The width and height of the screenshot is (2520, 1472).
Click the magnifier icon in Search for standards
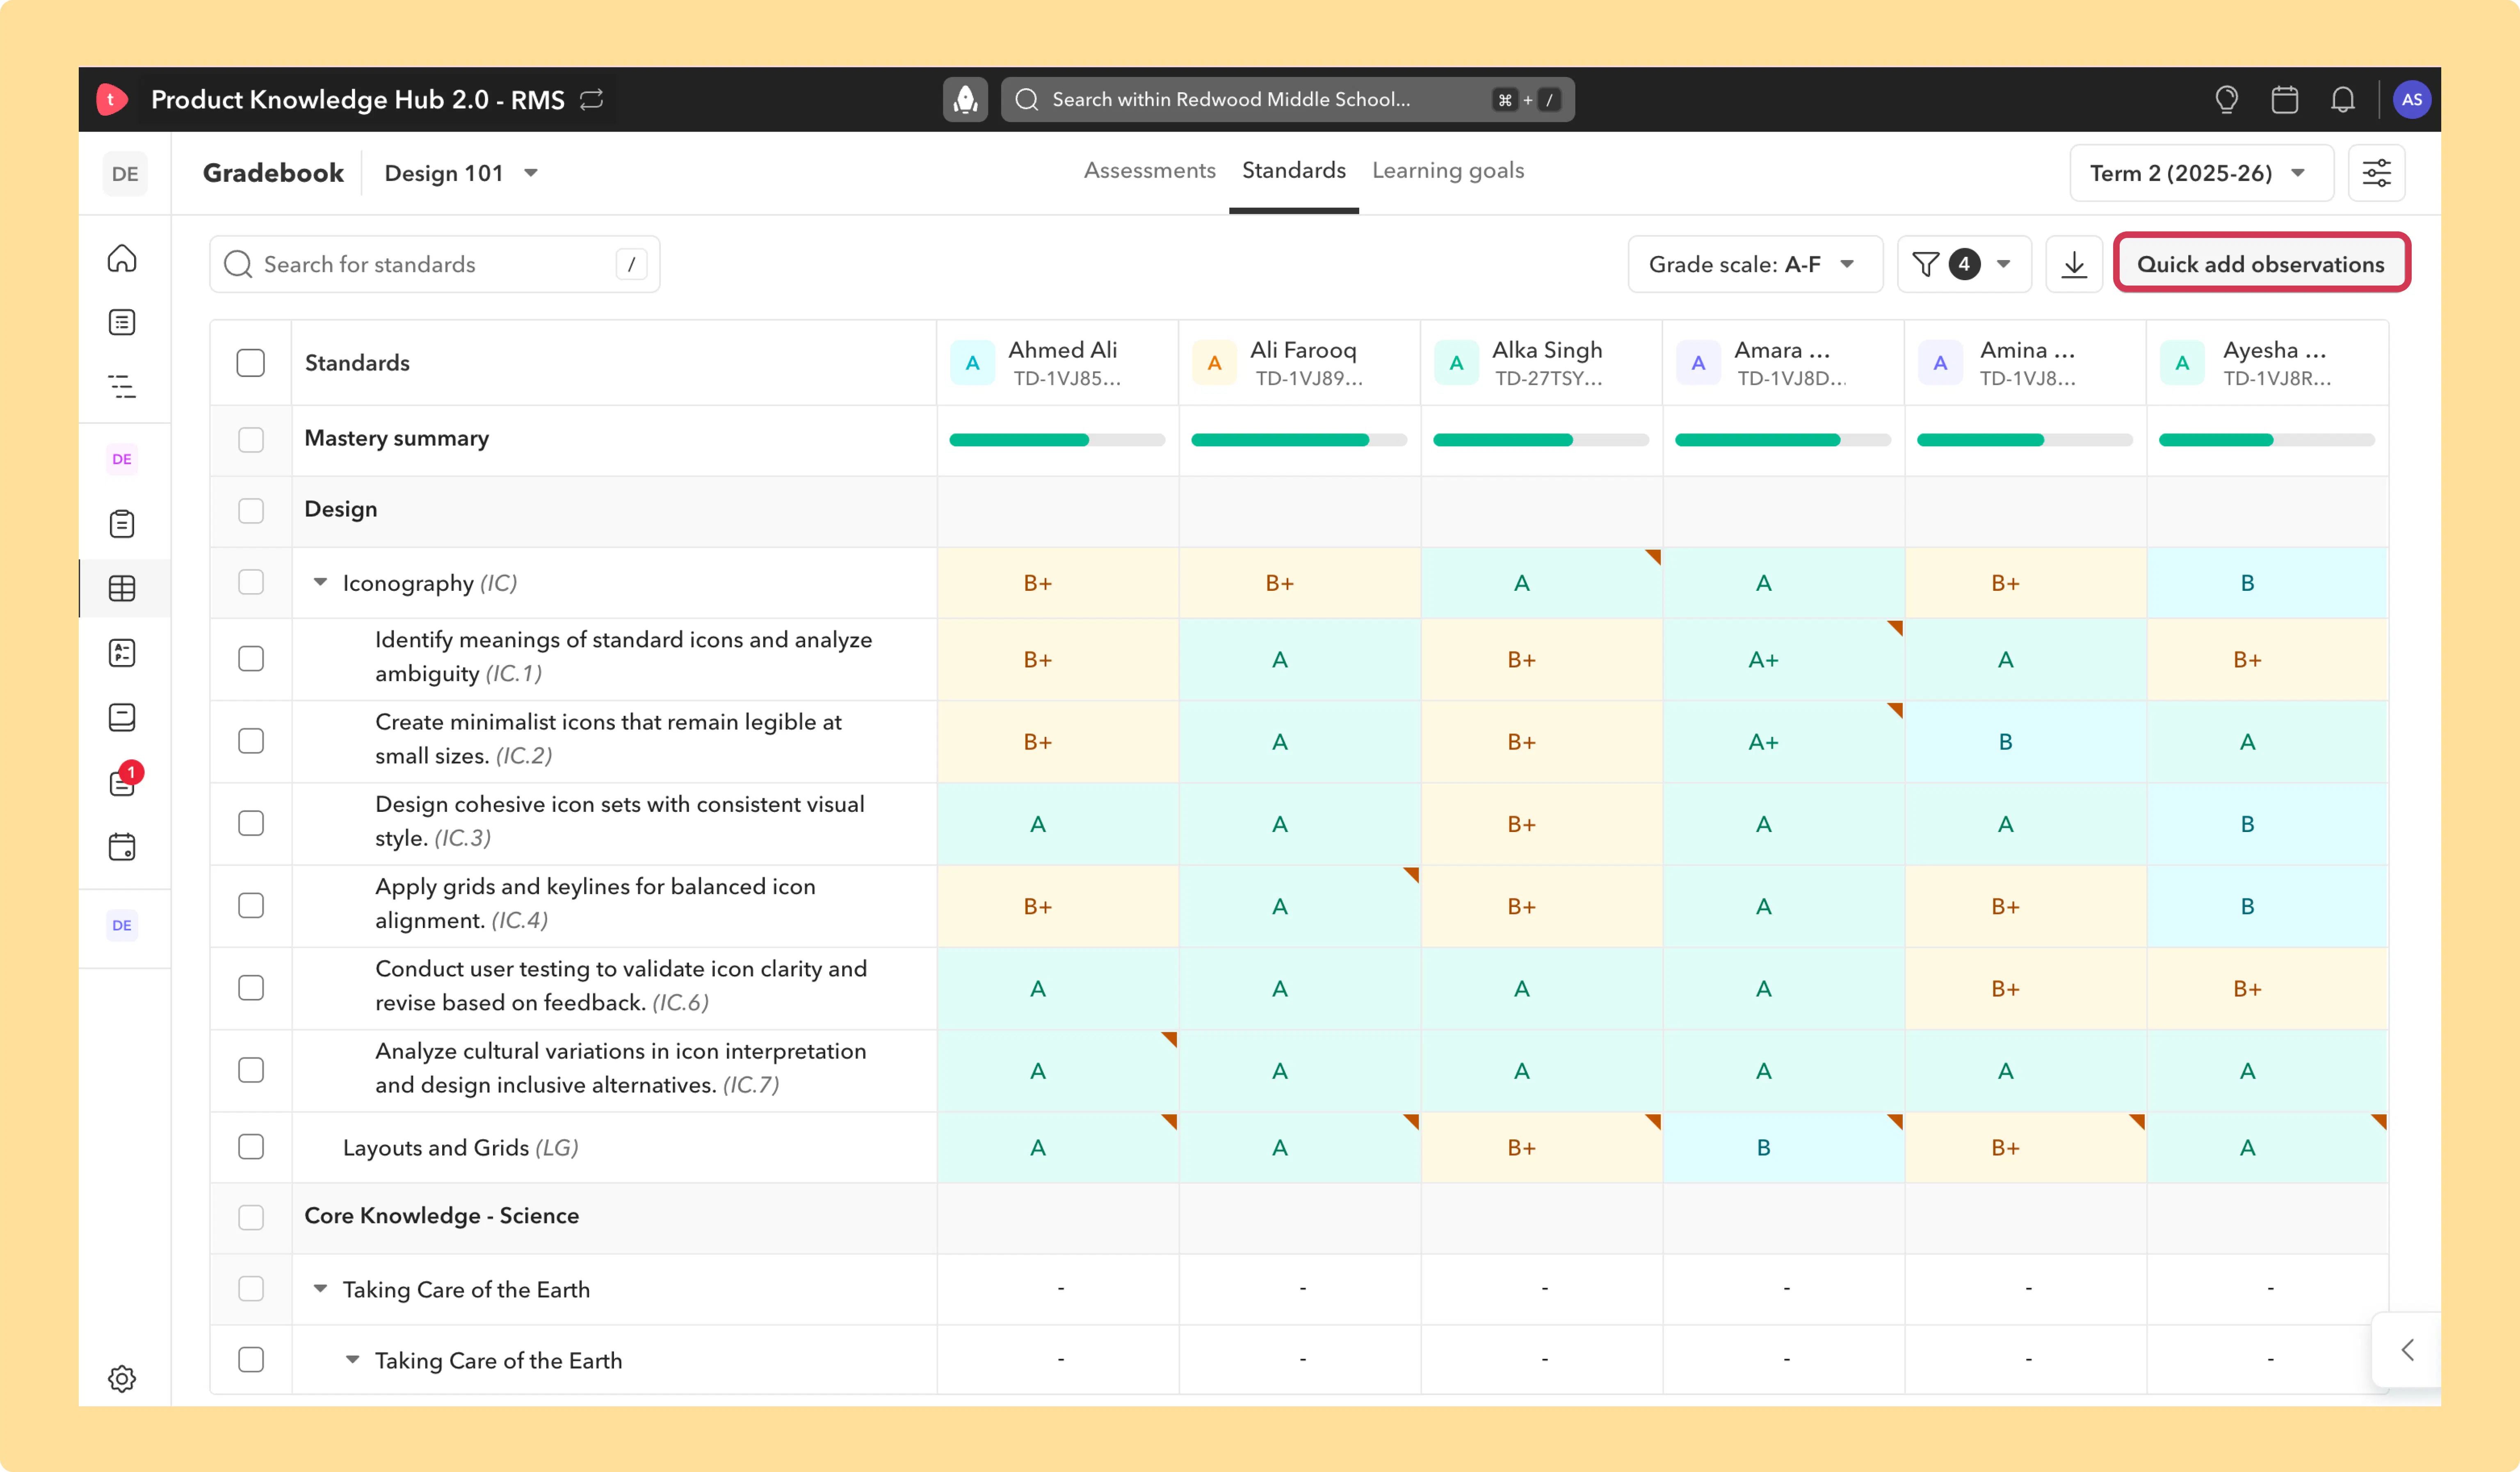pos(238,264)
